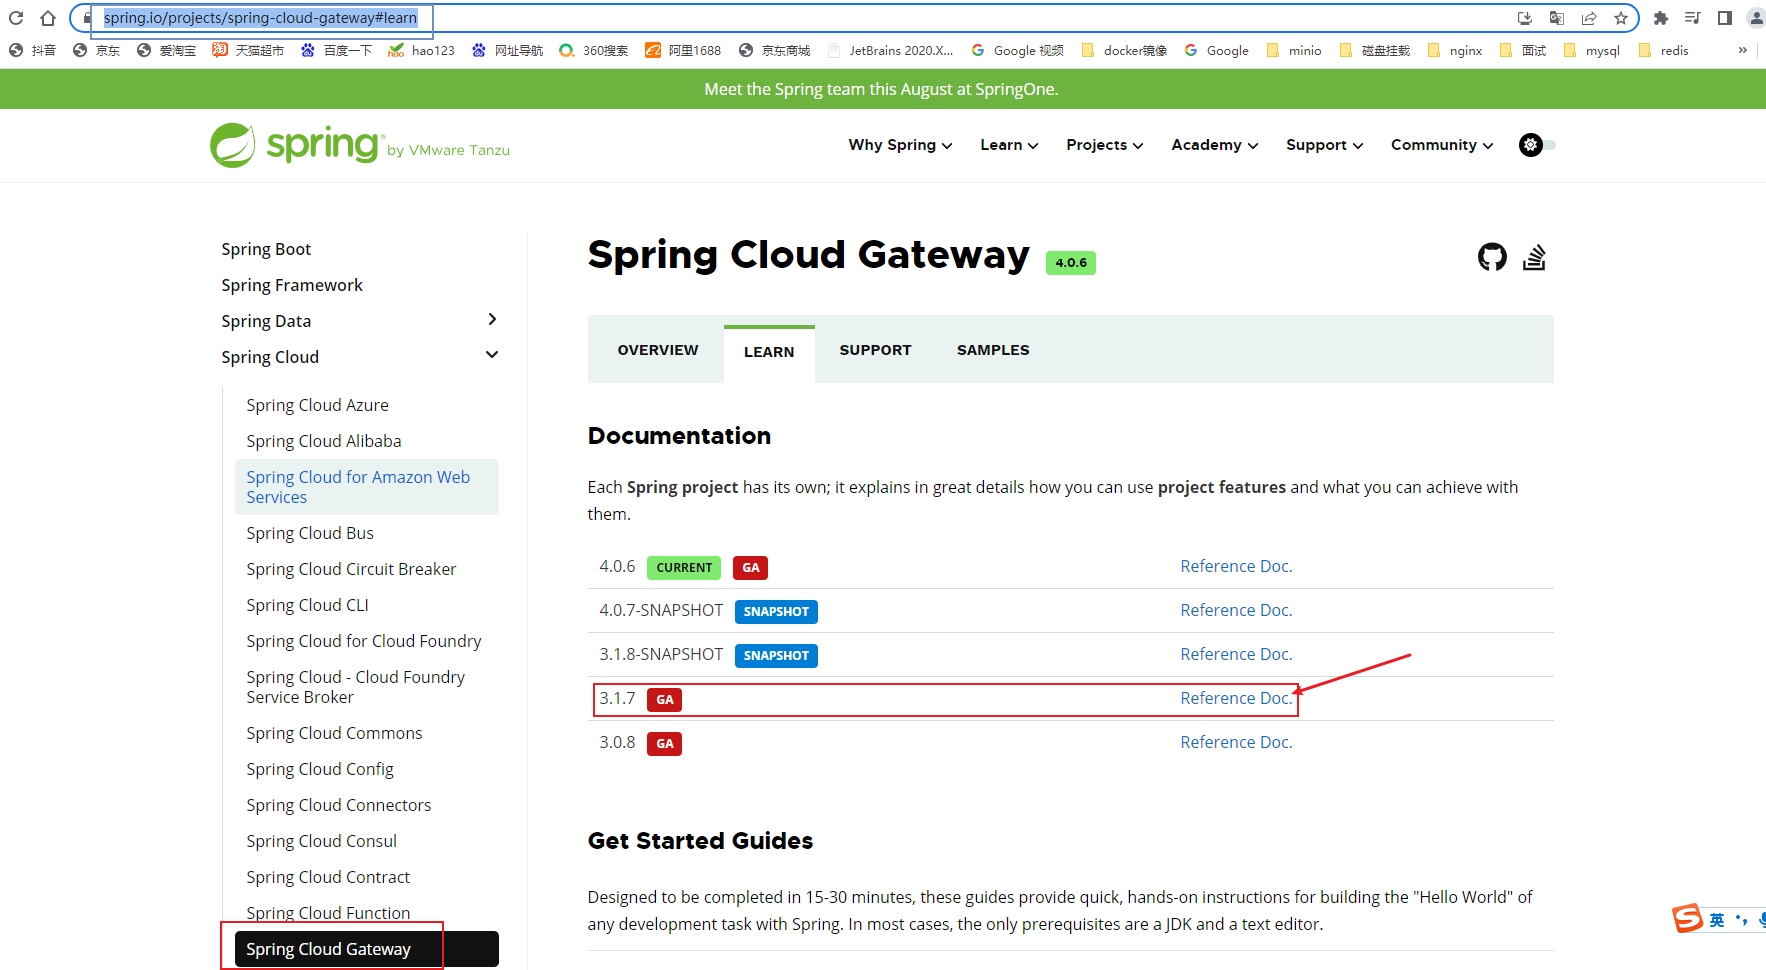Click the Sogou input method icon
Screen dimensions: 1766x970
click(x=1688, y=918)
